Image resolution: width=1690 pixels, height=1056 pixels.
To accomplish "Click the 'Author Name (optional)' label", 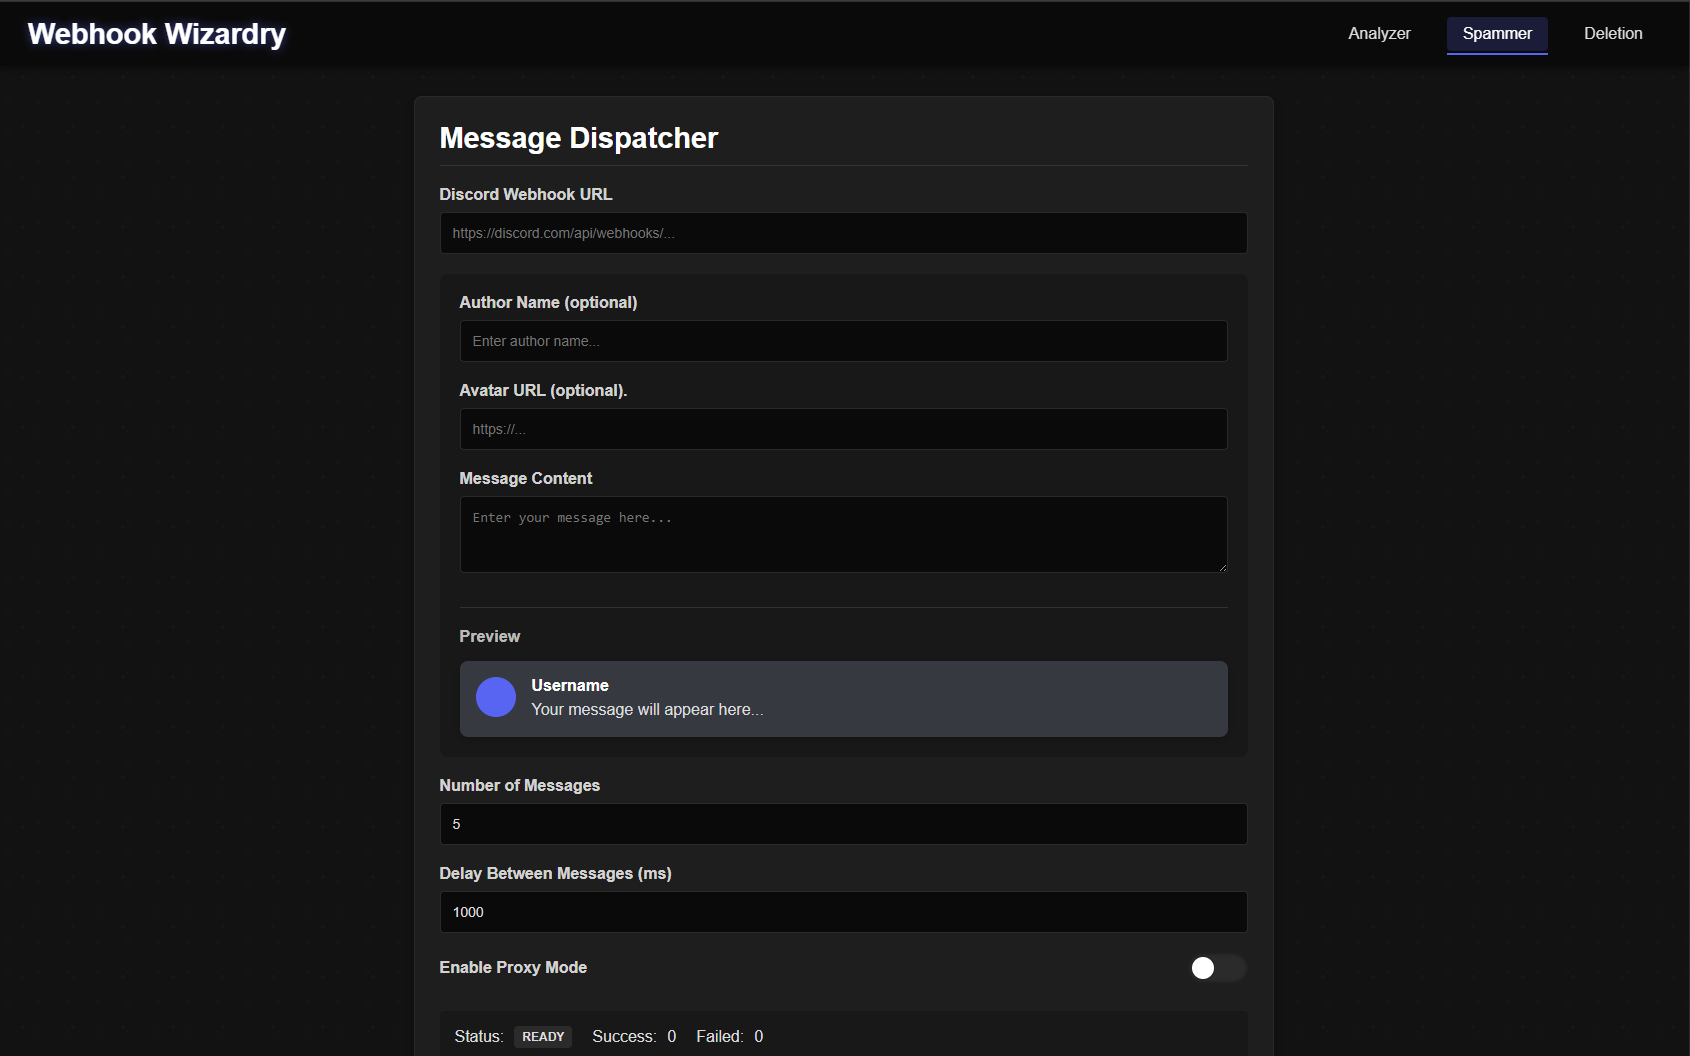I will pos(548,302).
